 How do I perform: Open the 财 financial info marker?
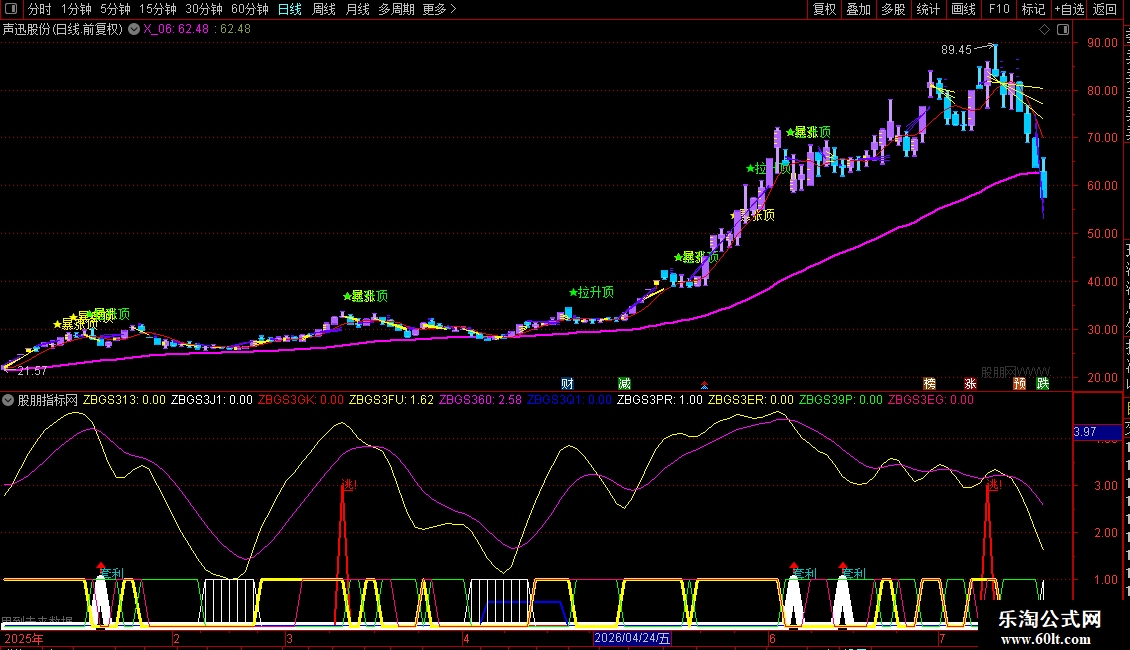coord(567,383)
